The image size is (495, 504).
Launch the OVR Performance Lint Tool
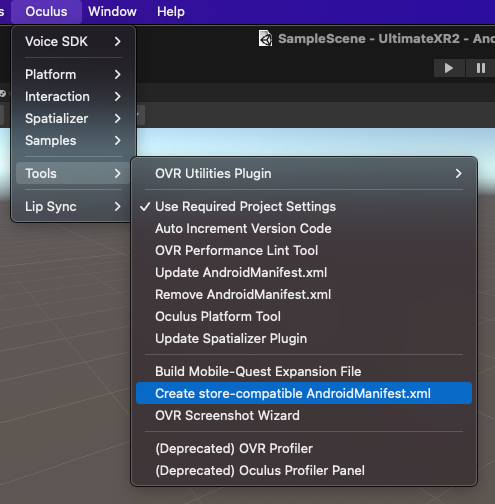click(304, 251)
